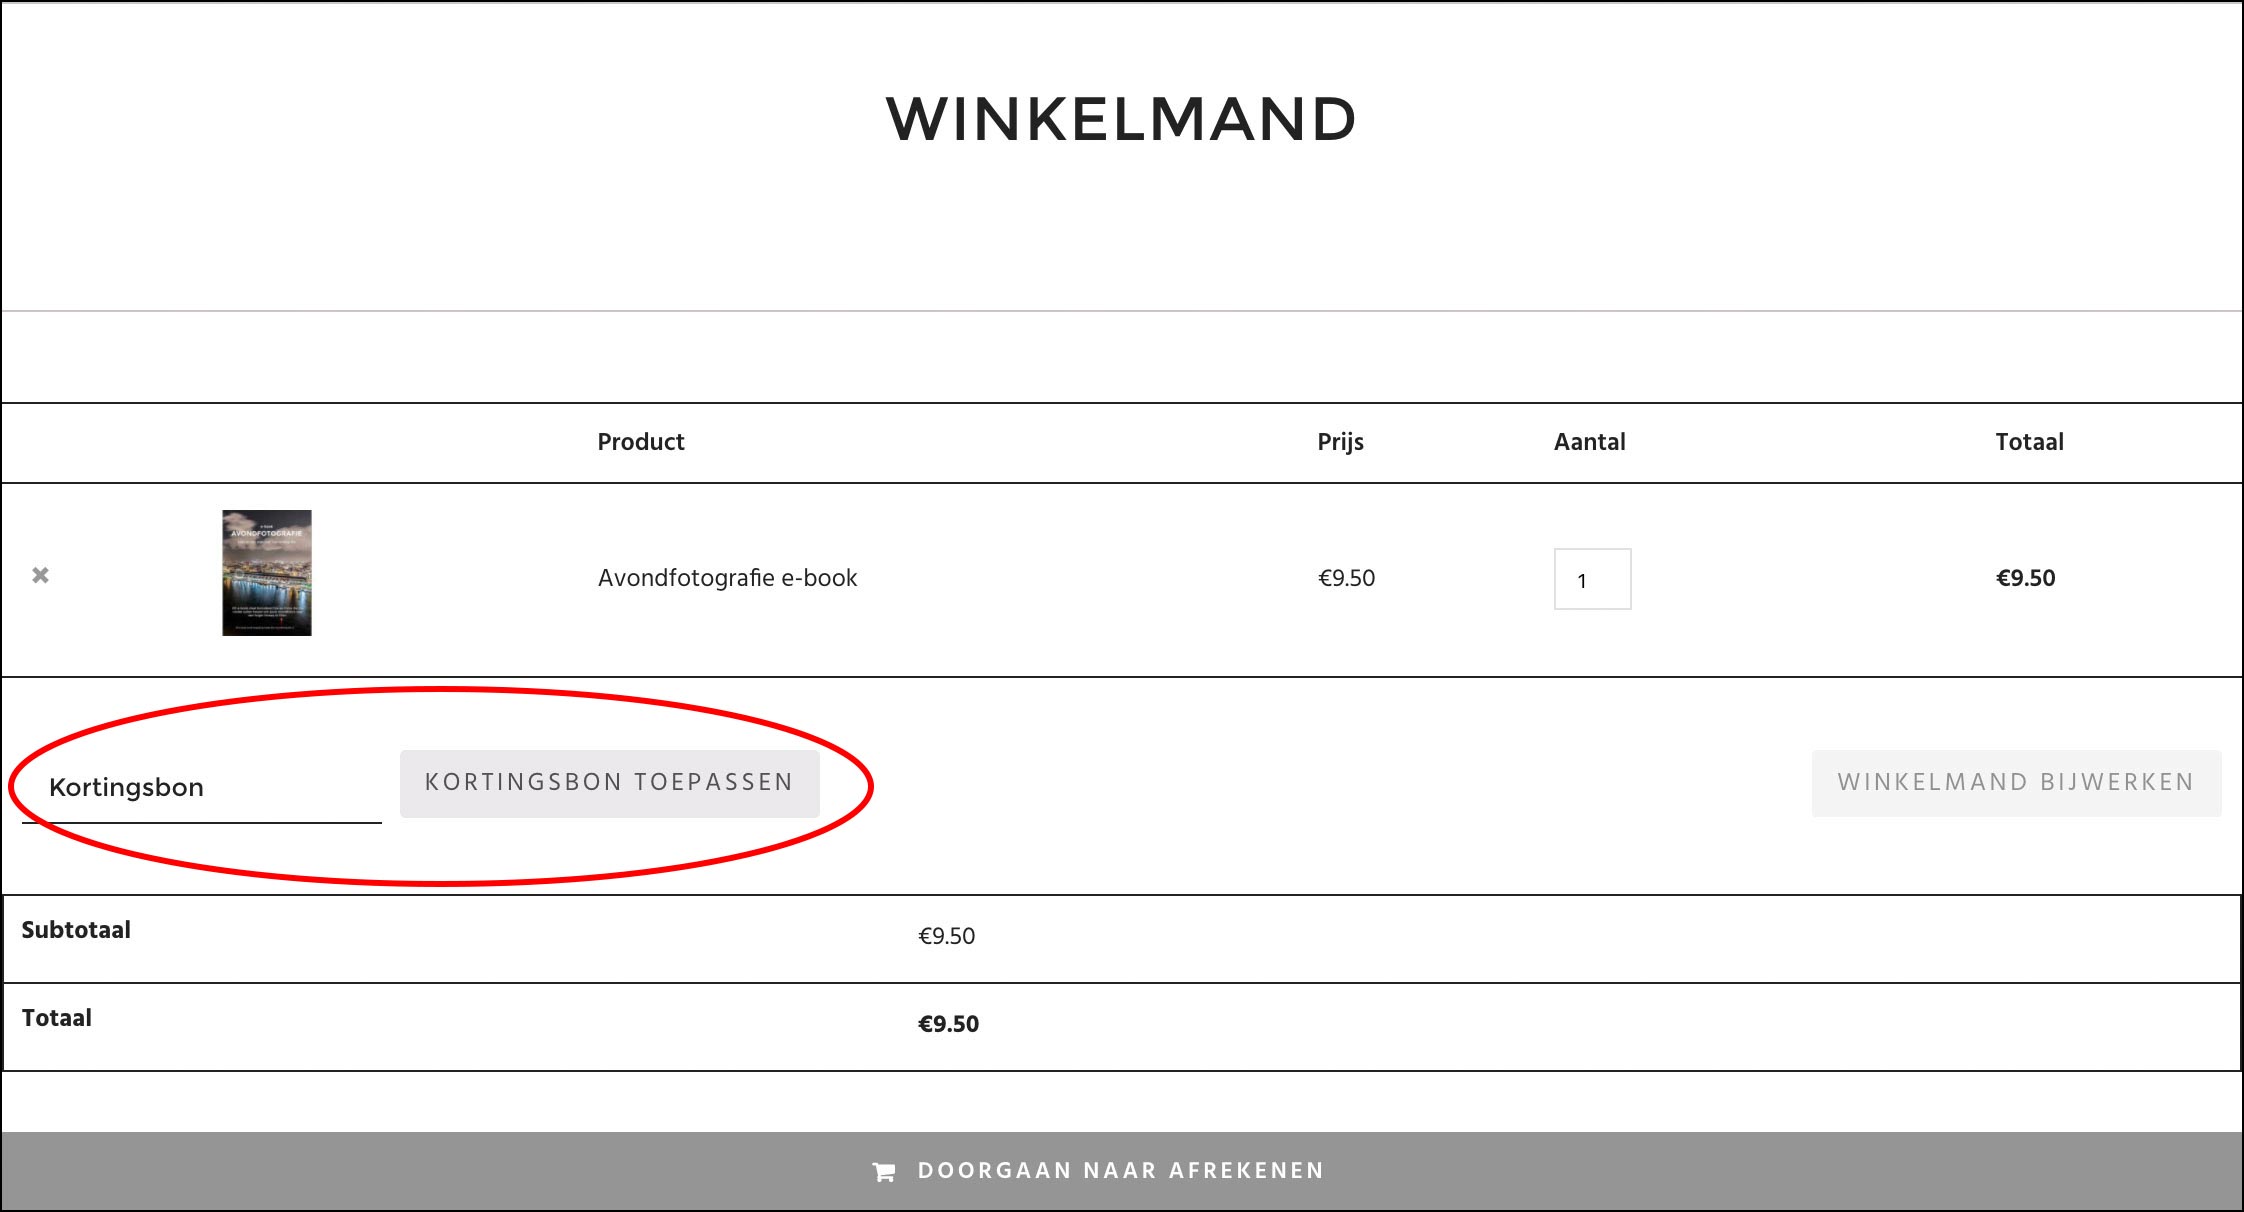Proceed via Doorgaan naar Afrekenen button
The width and height of the screenshot is (2244, 1212).
click(x=1121, y=1171)
